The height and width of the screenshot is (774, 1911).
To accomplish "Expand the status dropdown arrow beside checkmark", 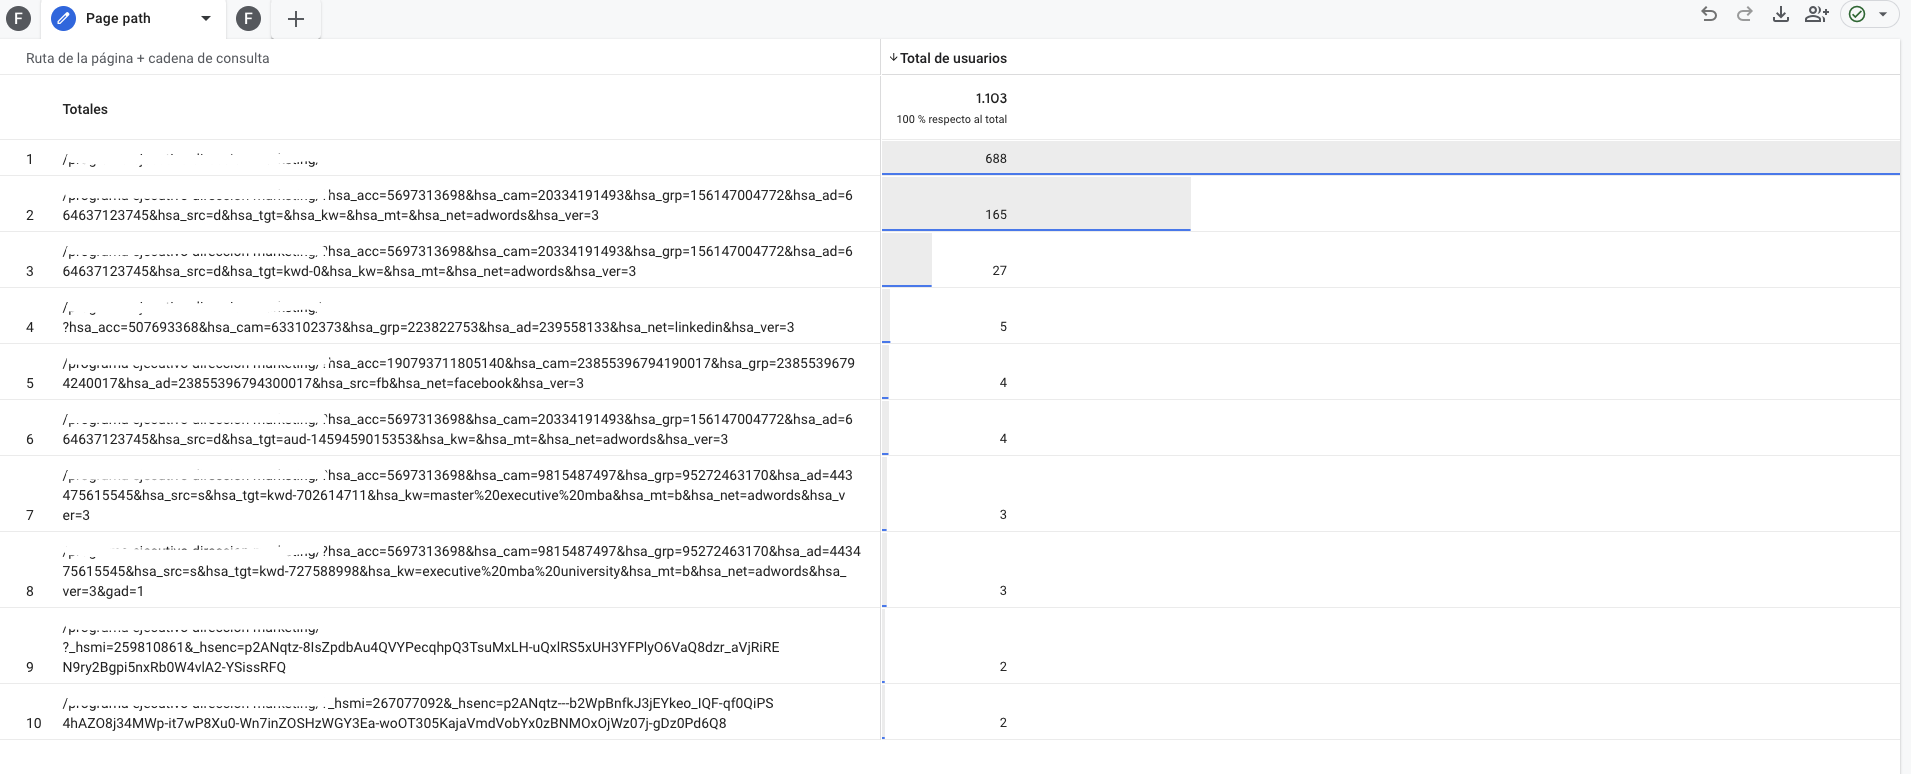I will (x=1883, y=14).
